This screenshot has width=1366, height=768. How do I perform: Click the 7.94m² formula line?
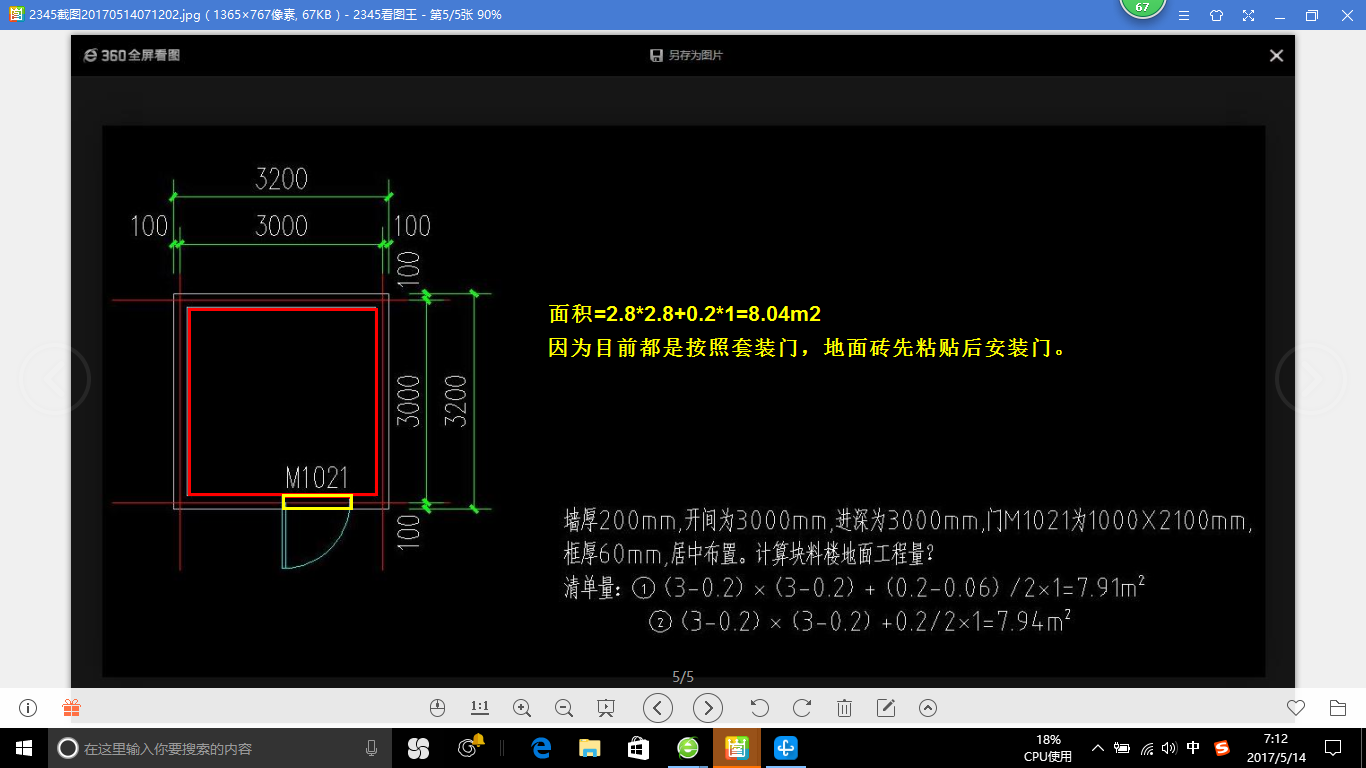click(861, 621)
